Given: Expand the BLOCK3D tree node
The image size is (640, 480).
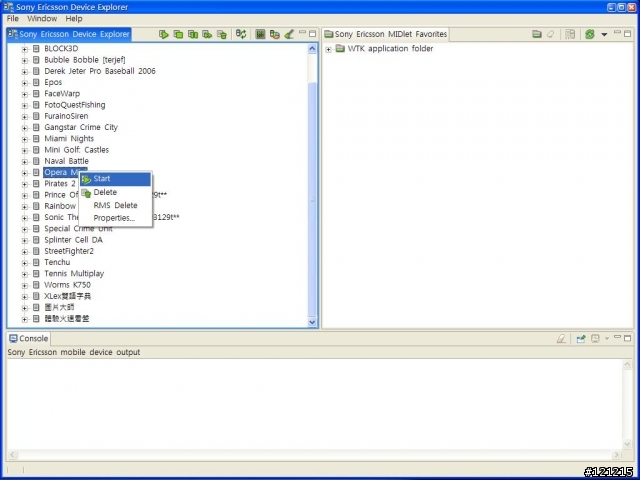Looking at the screenshot, I should (25, 49).
